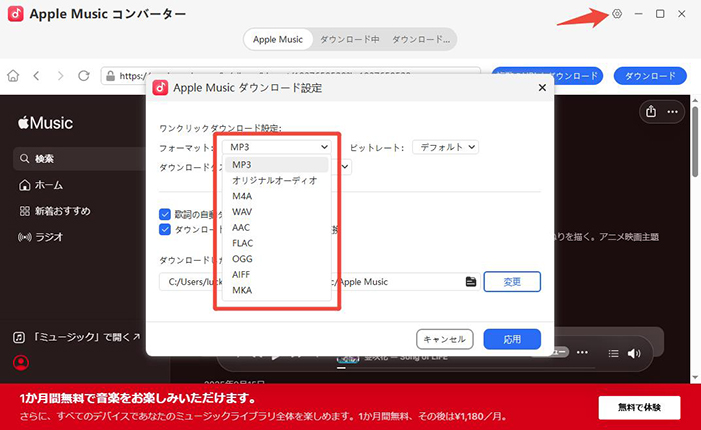Viewport: 701px width, 430px height.
Task: Open the three-dot more menu near share icon
Action: [672, 112]
